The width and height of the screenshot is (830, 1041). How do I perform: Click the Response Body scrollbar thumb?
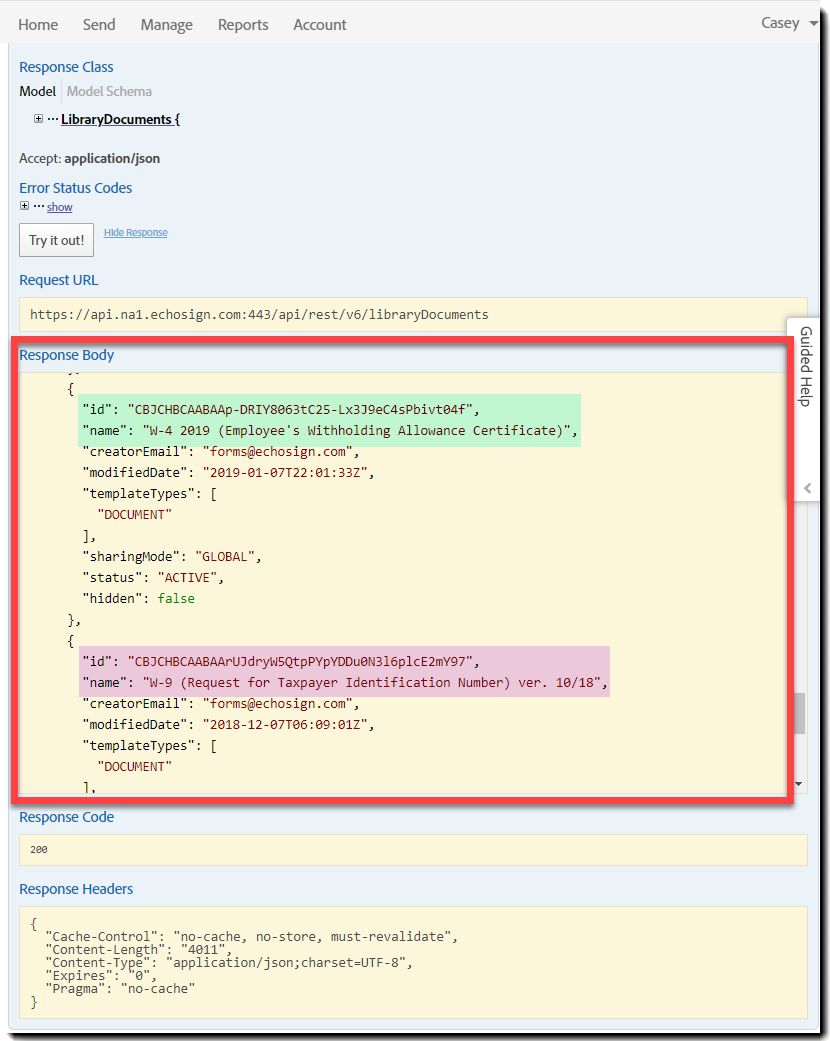point(799,713)
